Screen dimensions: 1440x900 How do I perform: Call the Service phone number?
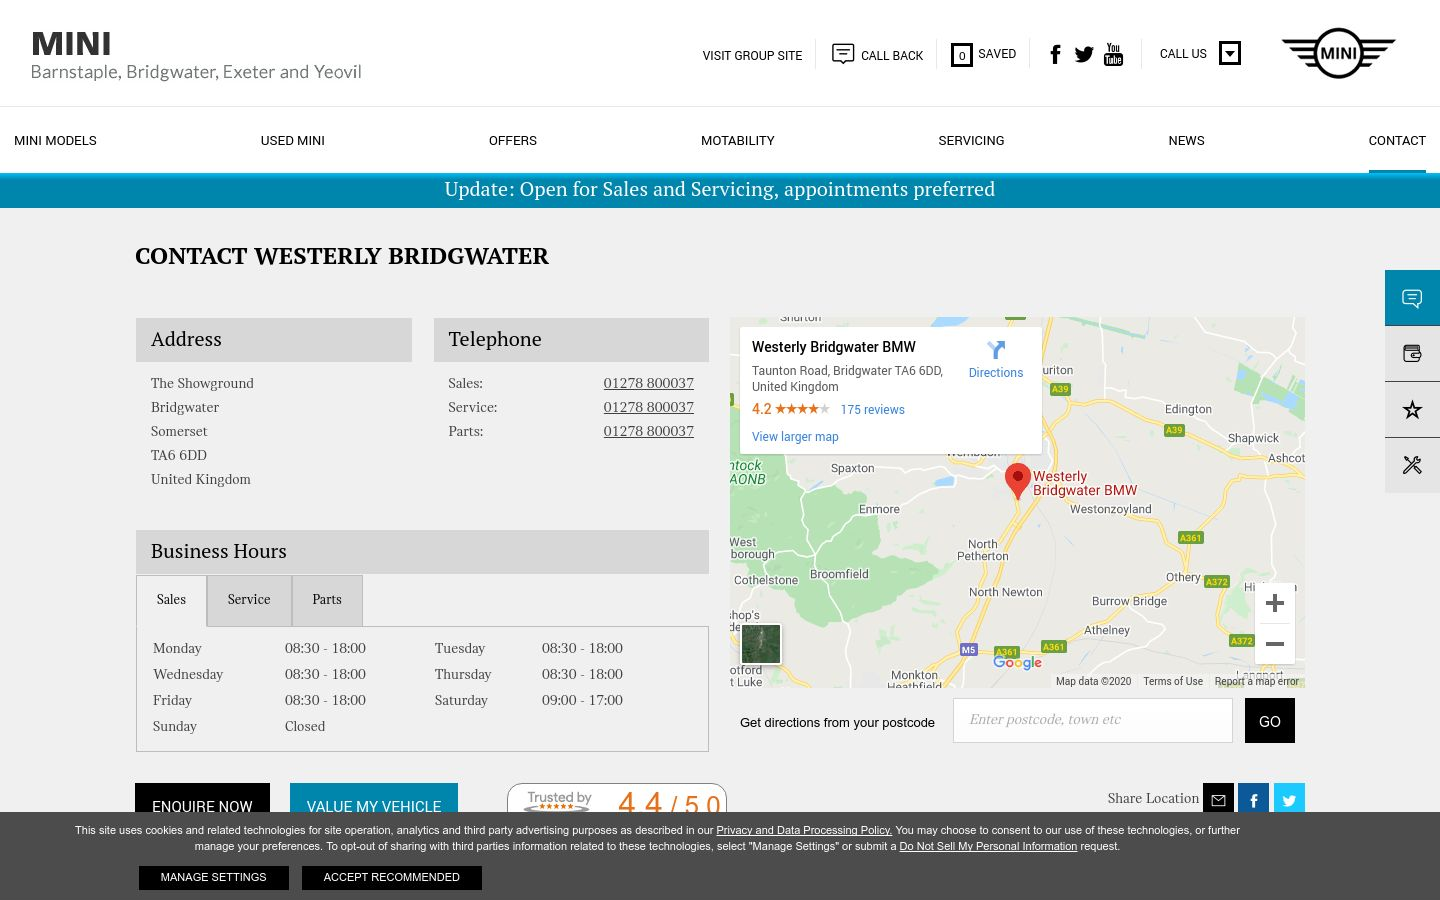pyautogui.click(x=648, y=407)
